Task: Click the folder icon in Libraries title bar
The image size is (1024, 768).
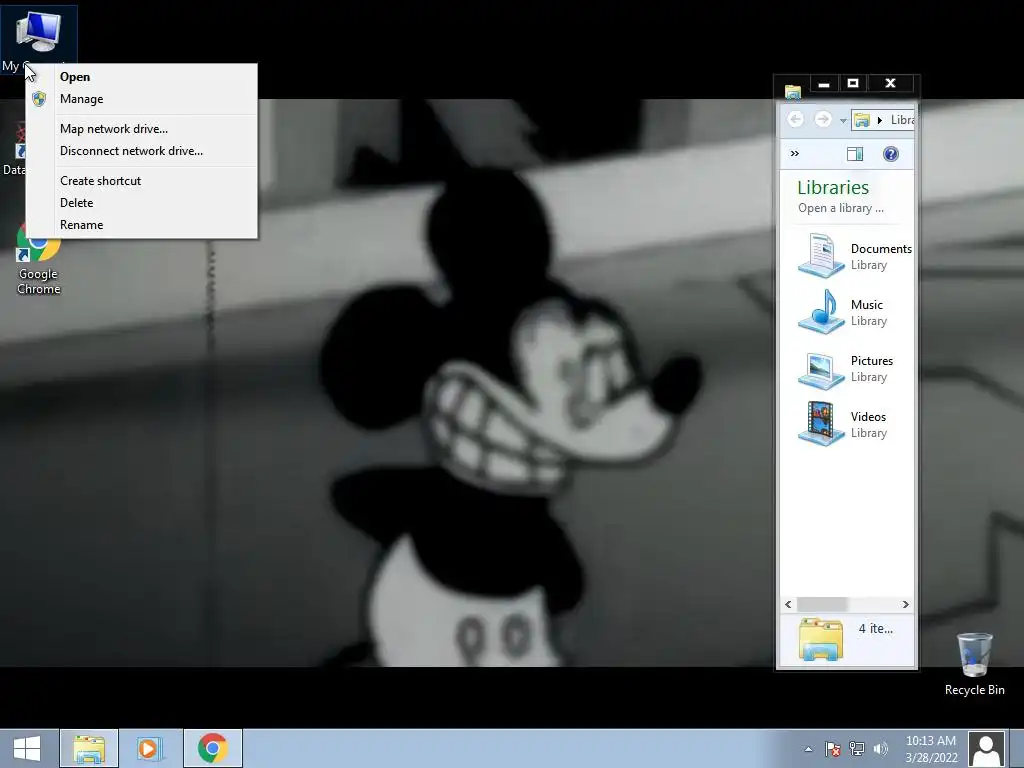Action: click(x=793, y=92)
